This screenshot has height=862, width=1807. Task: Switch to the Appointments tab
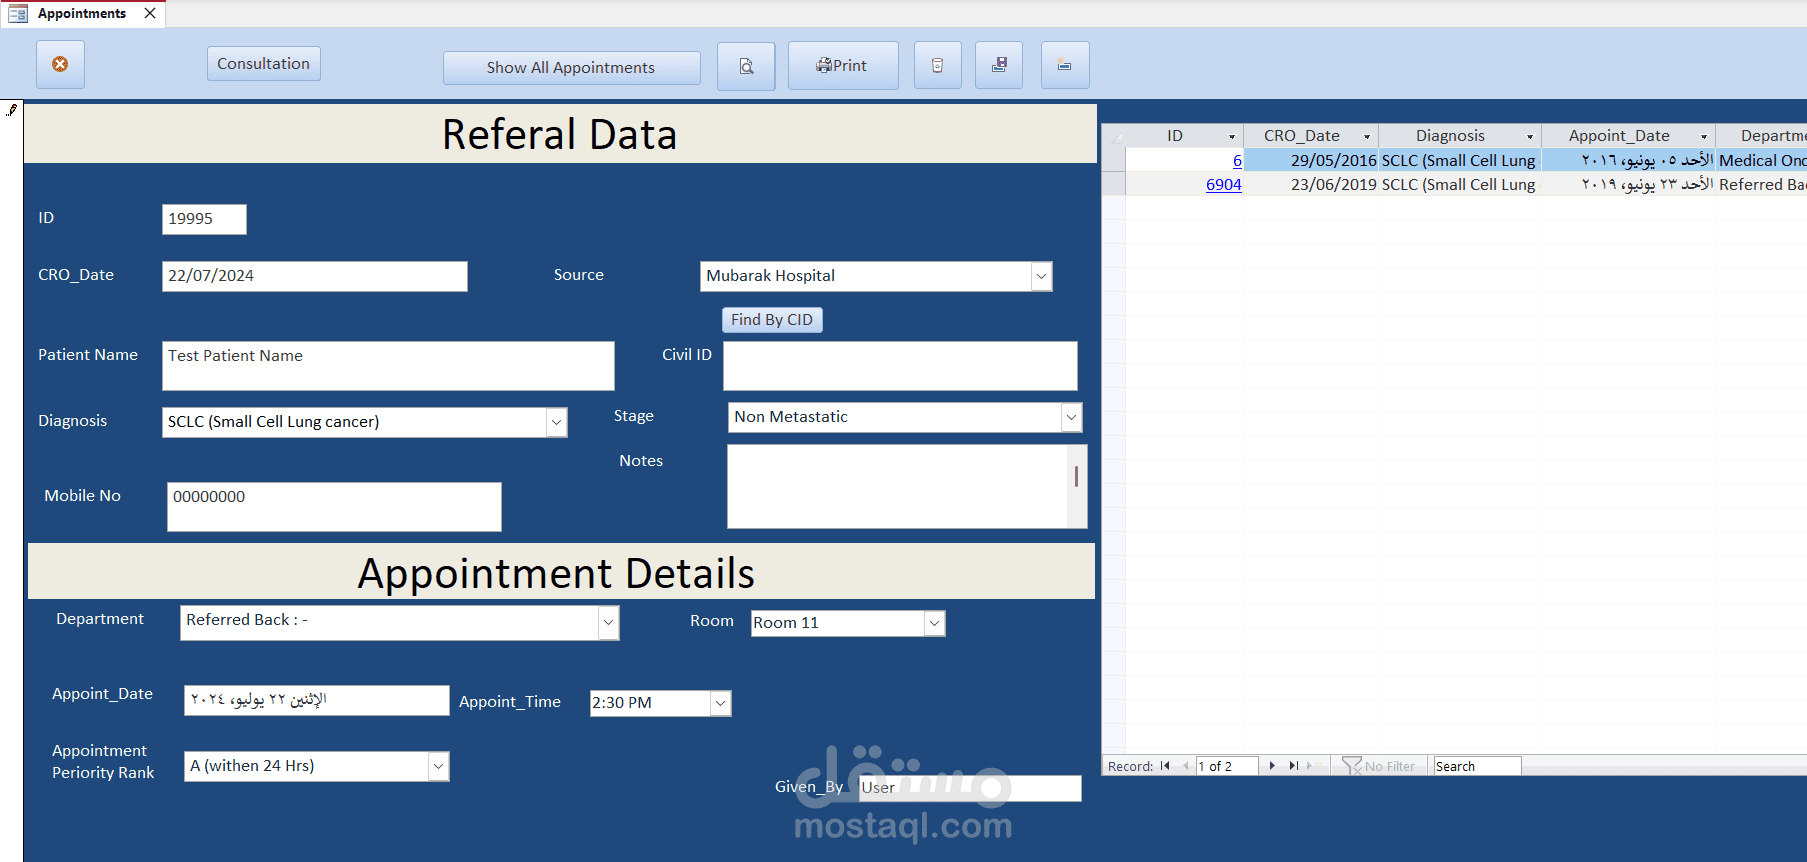tap(82, 14)
